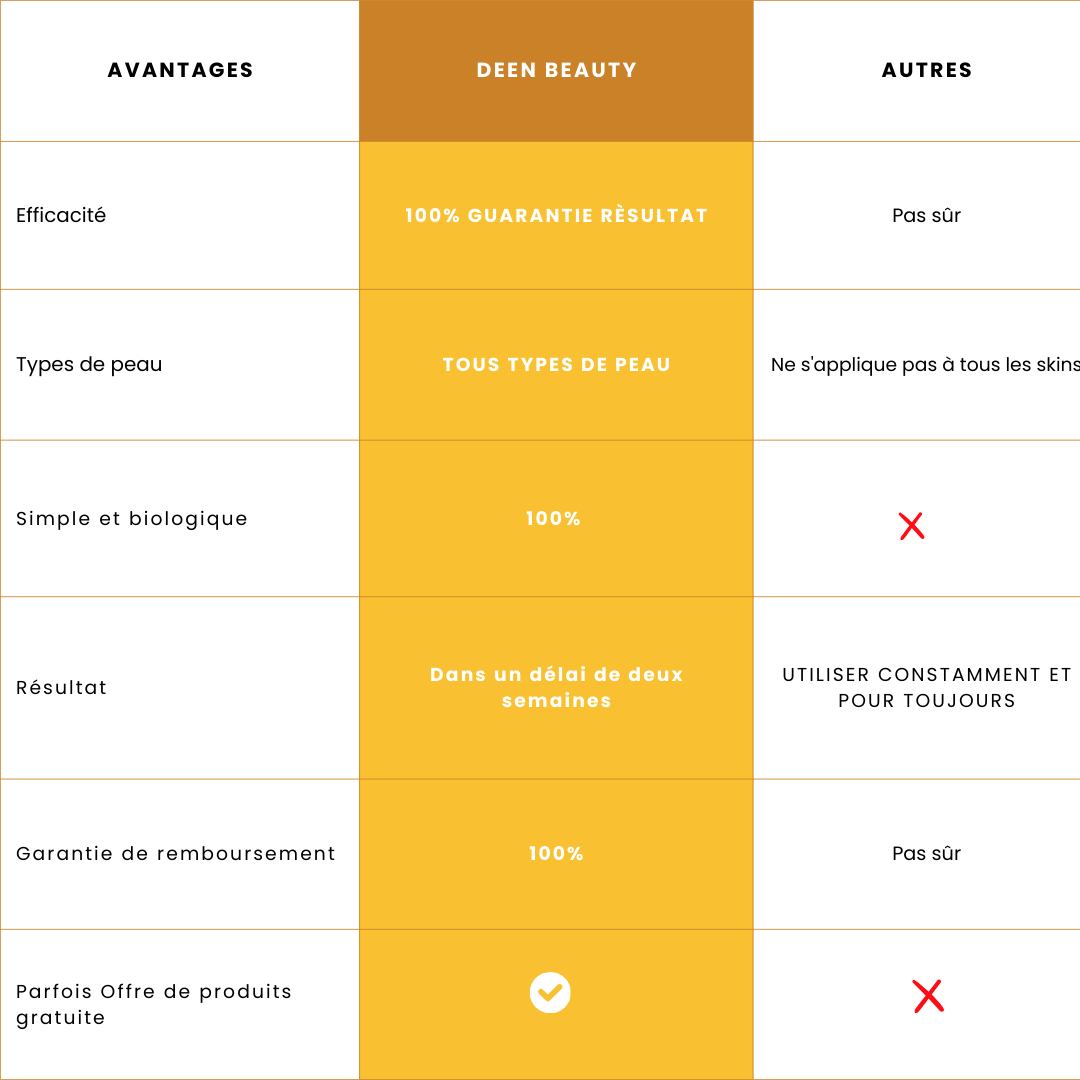Click the red X in Simple et biologique row

(911, 526)
